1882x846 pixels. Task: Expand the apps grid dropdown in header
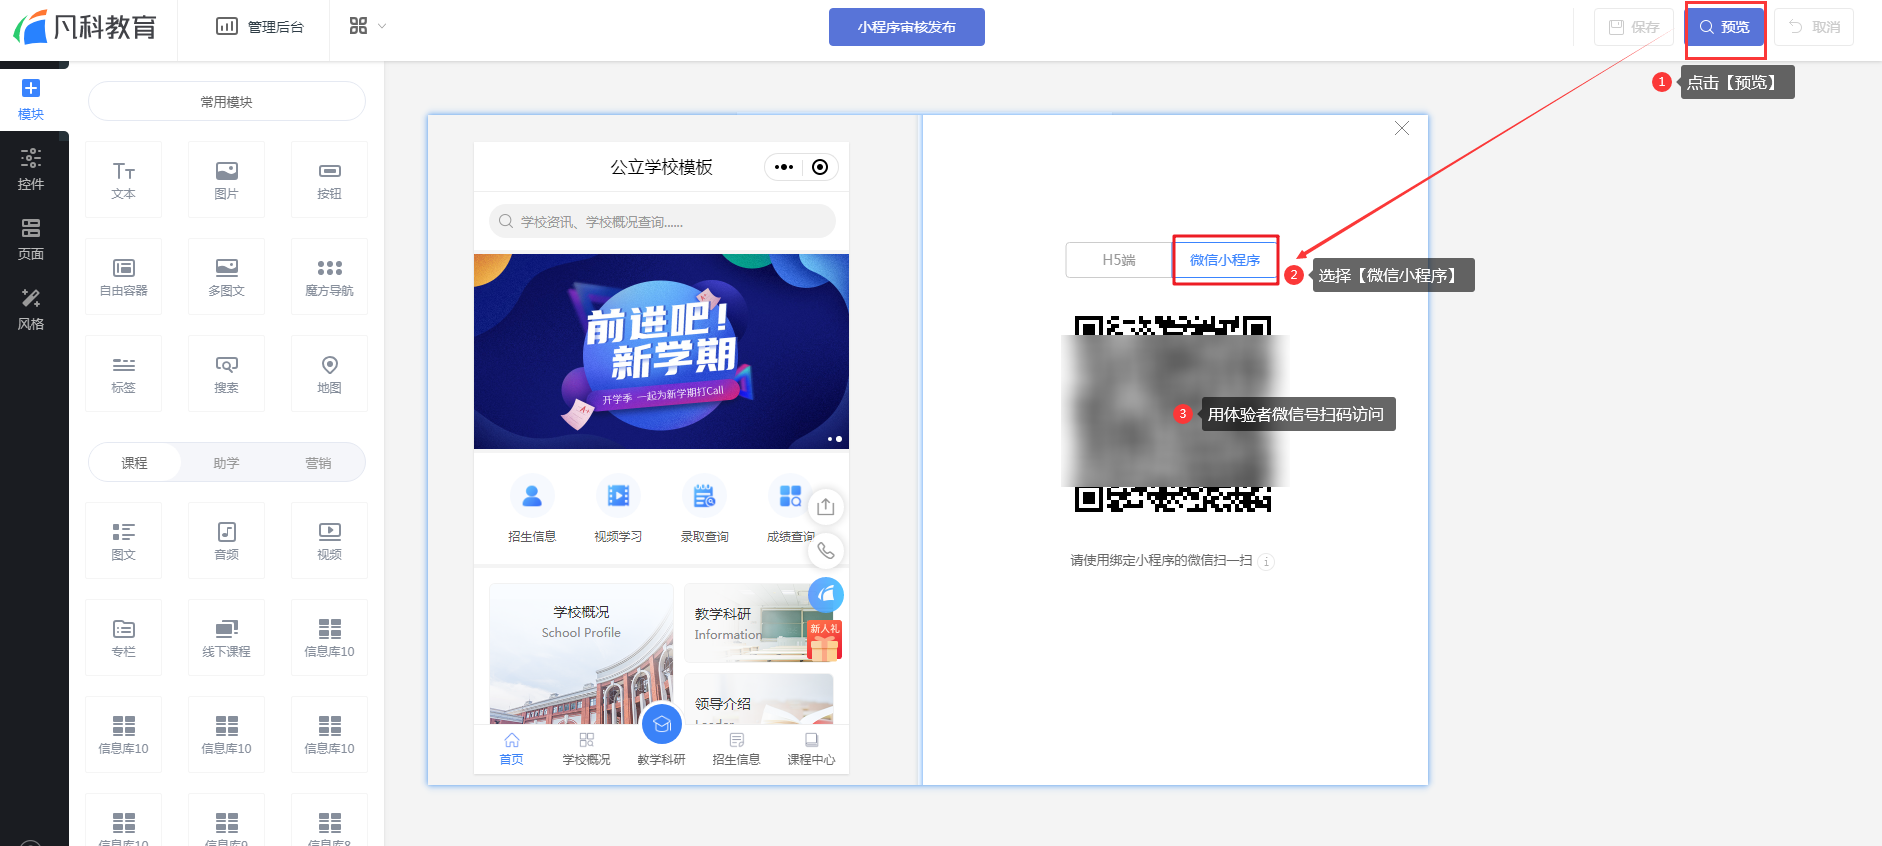coord(367,26)
